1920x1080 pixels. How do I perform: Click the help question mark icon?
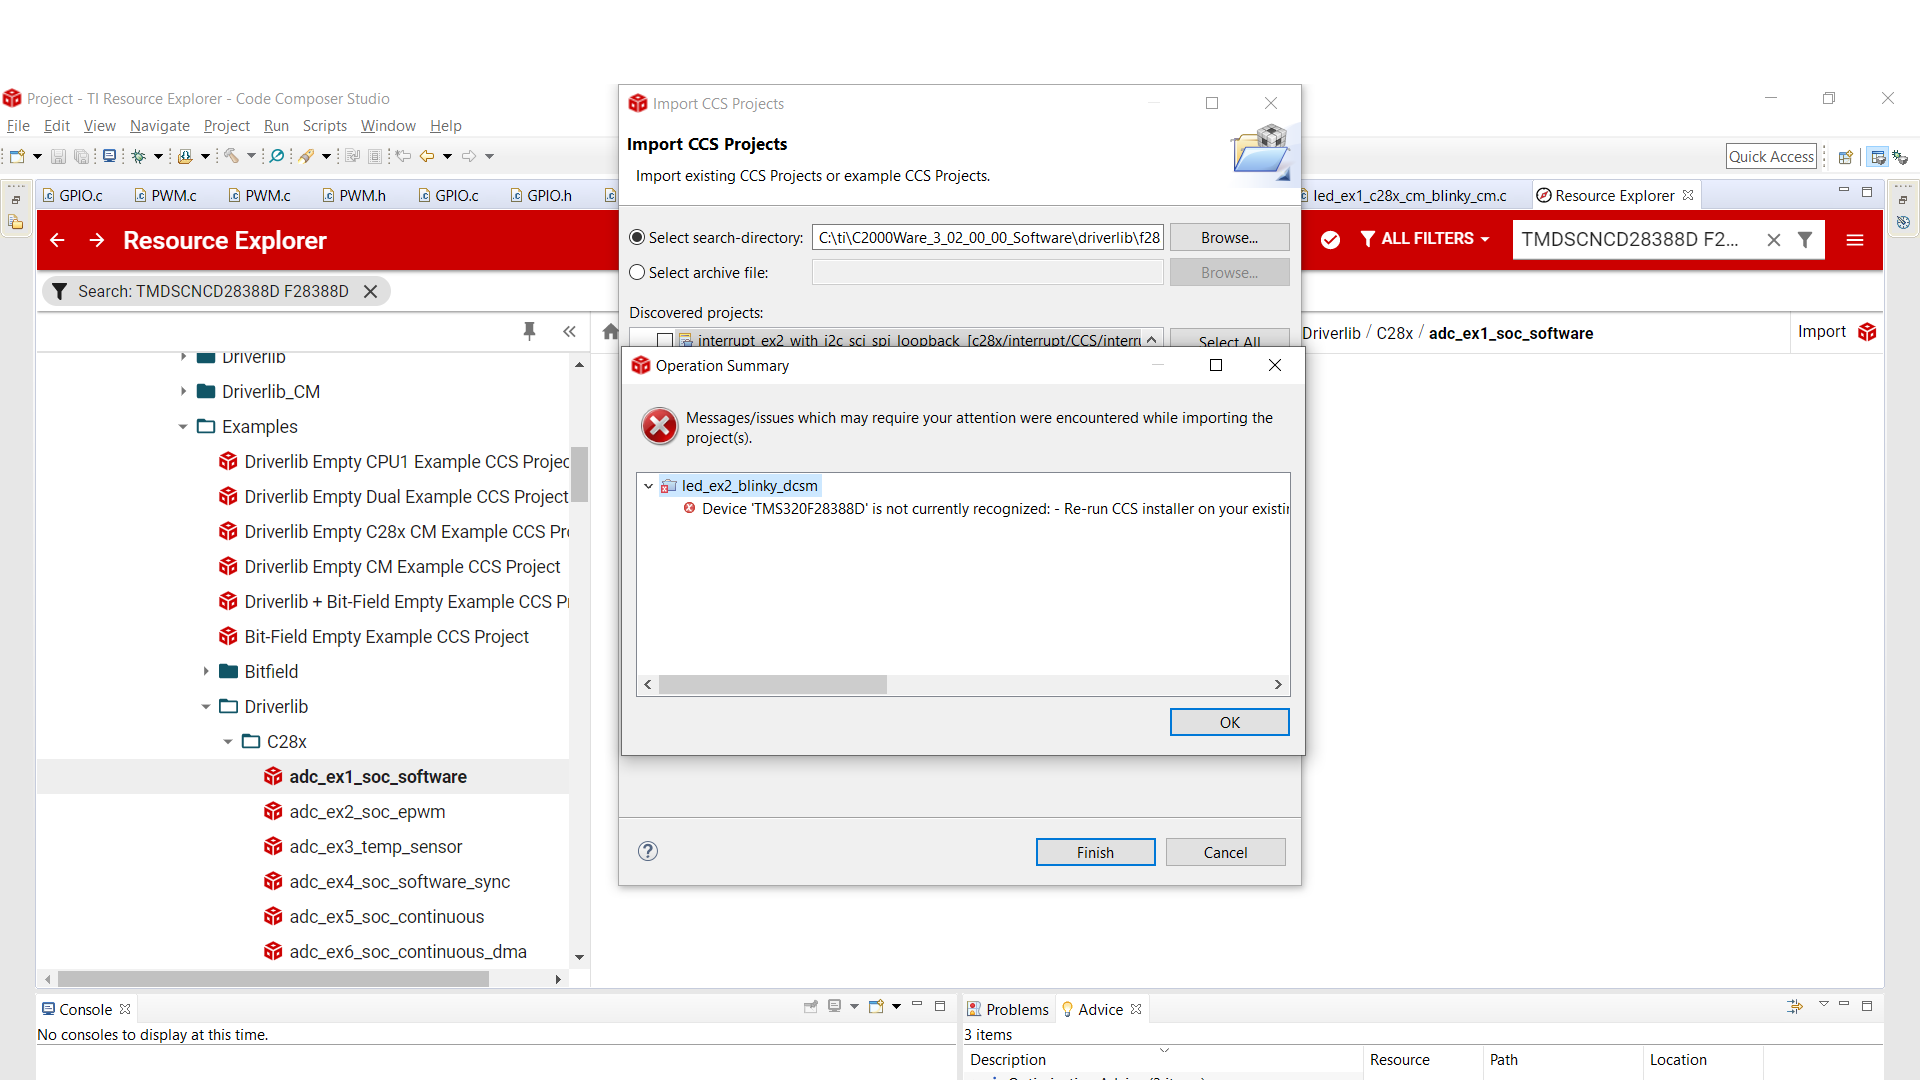coord(648,851)
